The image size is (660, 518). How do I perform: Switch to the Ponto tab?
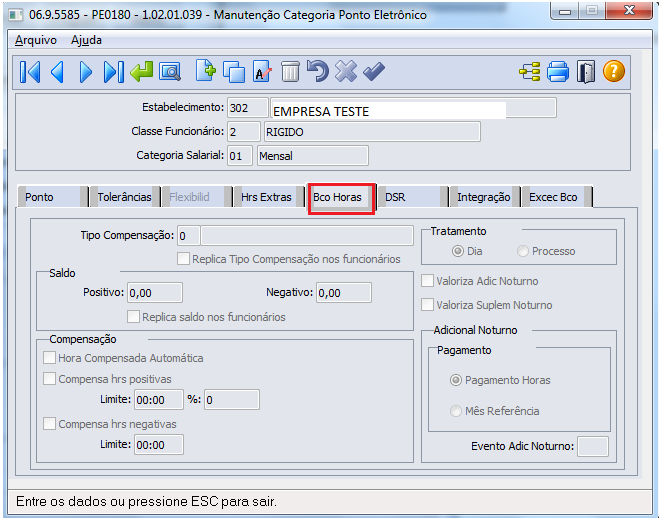tap(52, 197)
